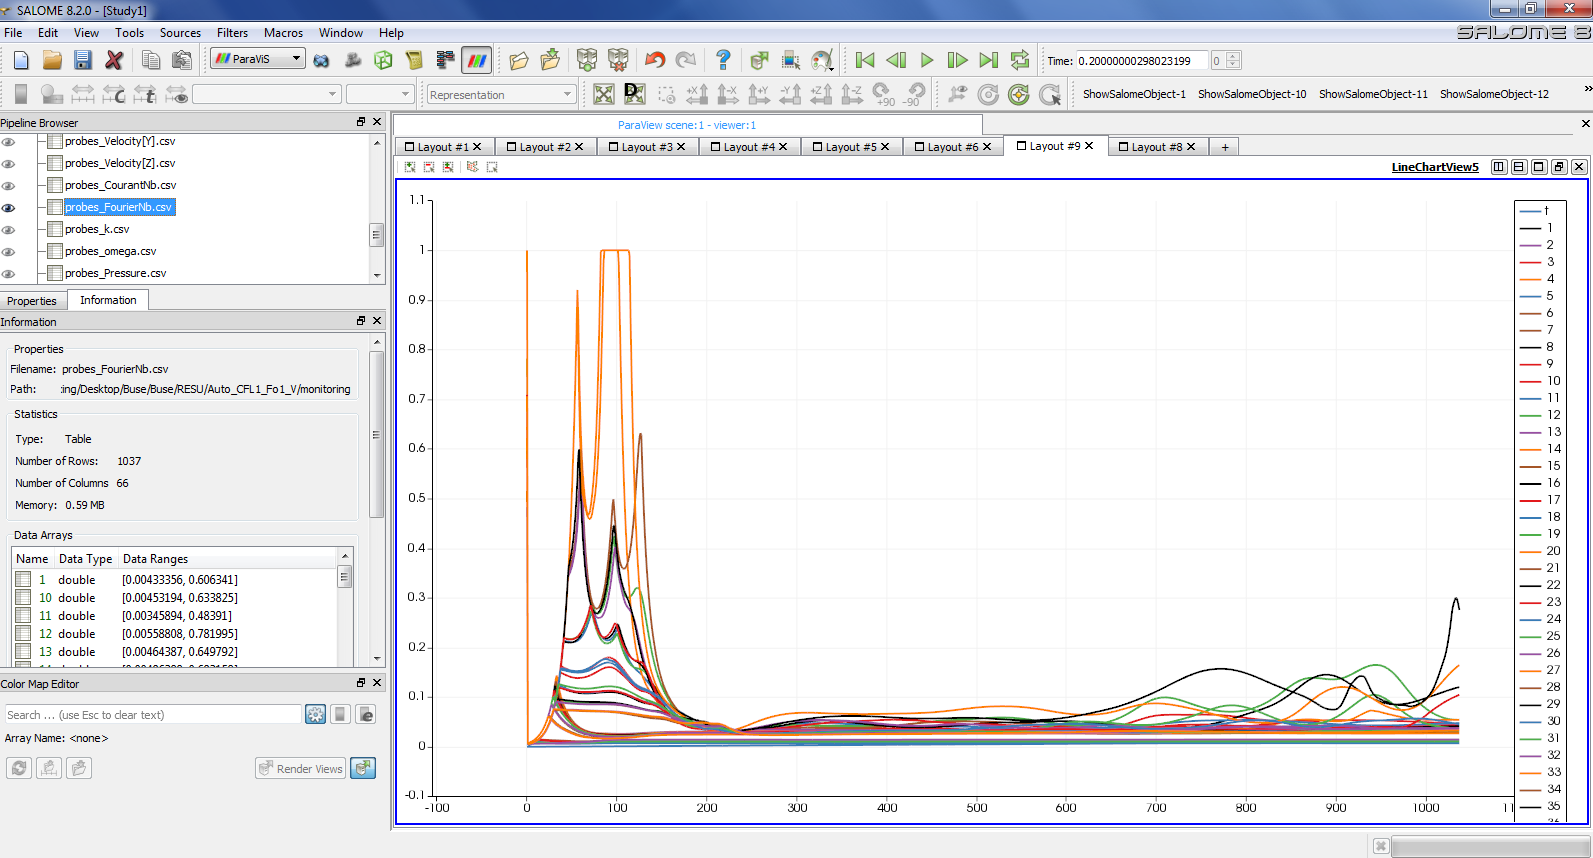This screenshot has width=1593, height=858.
Task: Click the Save document icon
Action: [x=83, y=60]
